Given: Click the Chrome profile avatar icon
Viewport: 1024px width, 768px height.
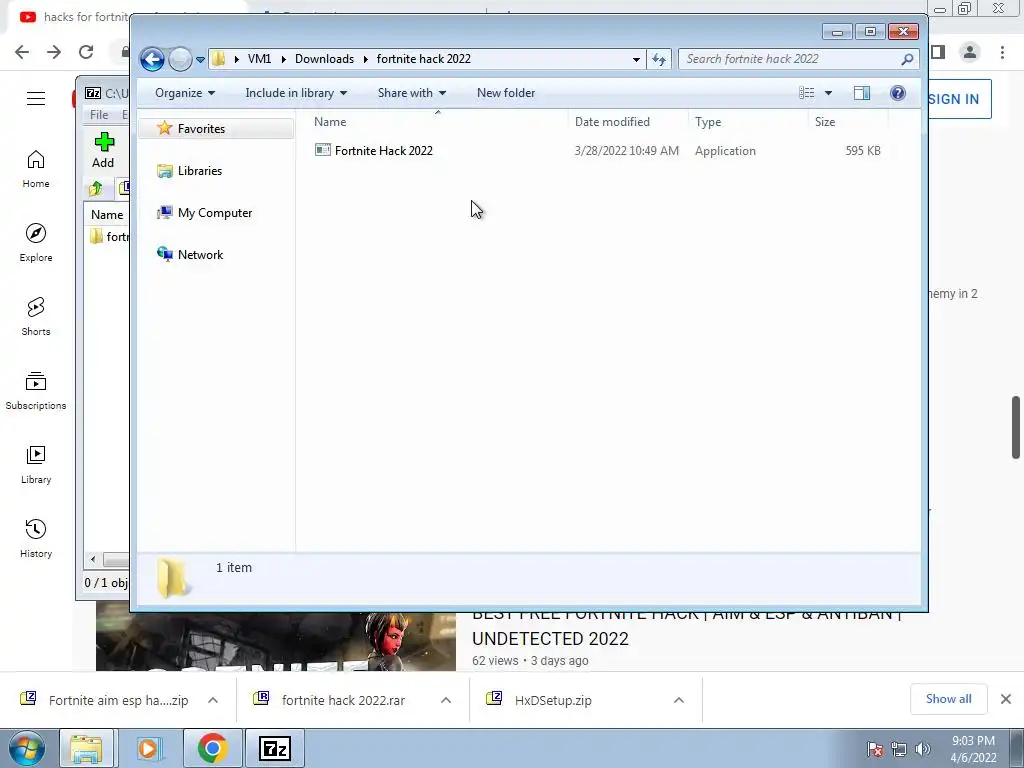Looking at the screenshot, I should pos(970,52).
